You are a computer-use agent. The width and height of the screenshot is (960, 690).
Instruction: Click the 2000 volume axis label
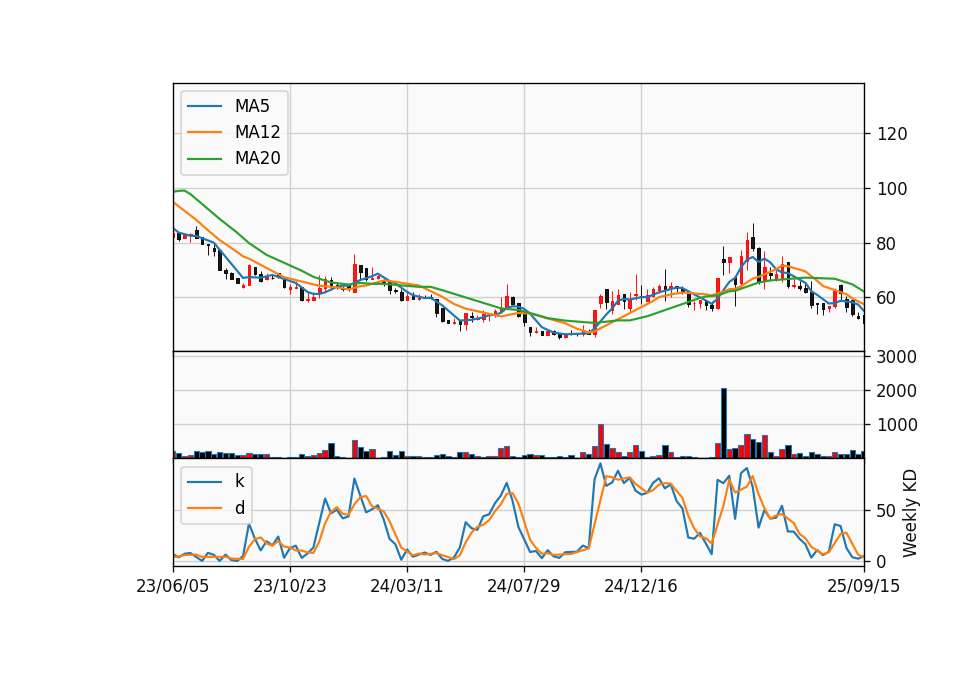pyautogui.click(x=897, y=391)
